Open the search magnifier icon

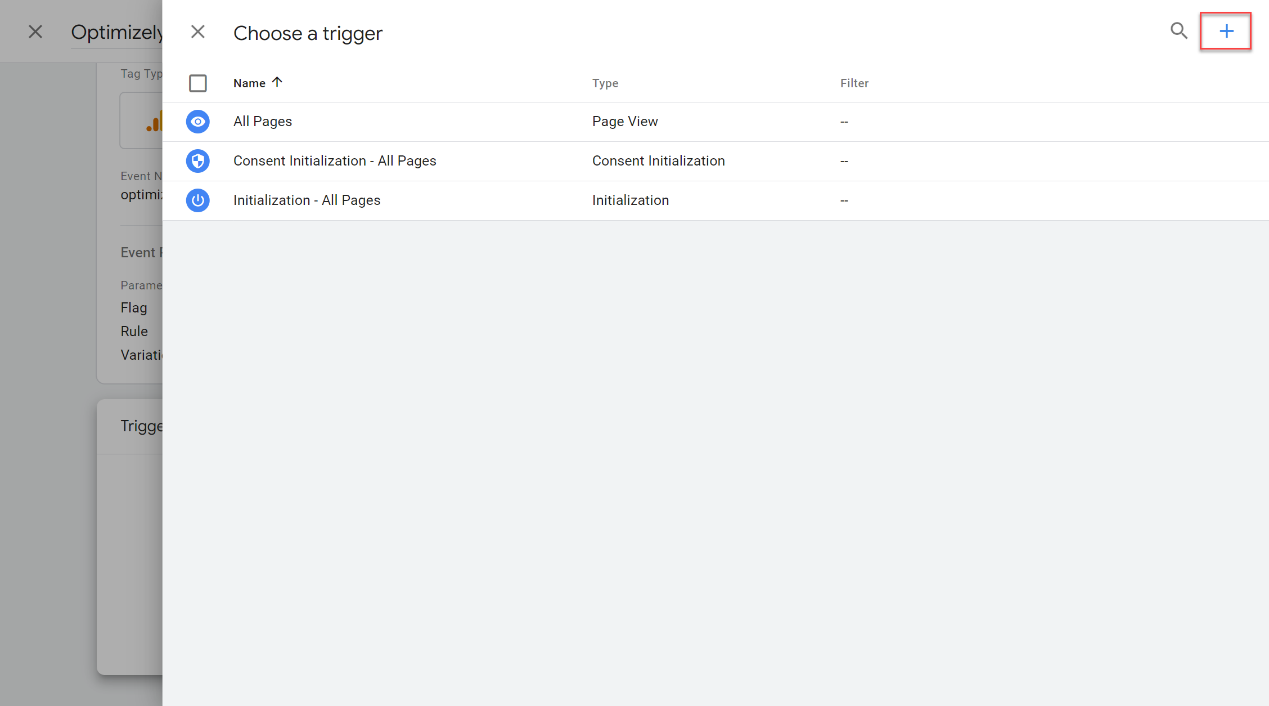click(1179, 31)
